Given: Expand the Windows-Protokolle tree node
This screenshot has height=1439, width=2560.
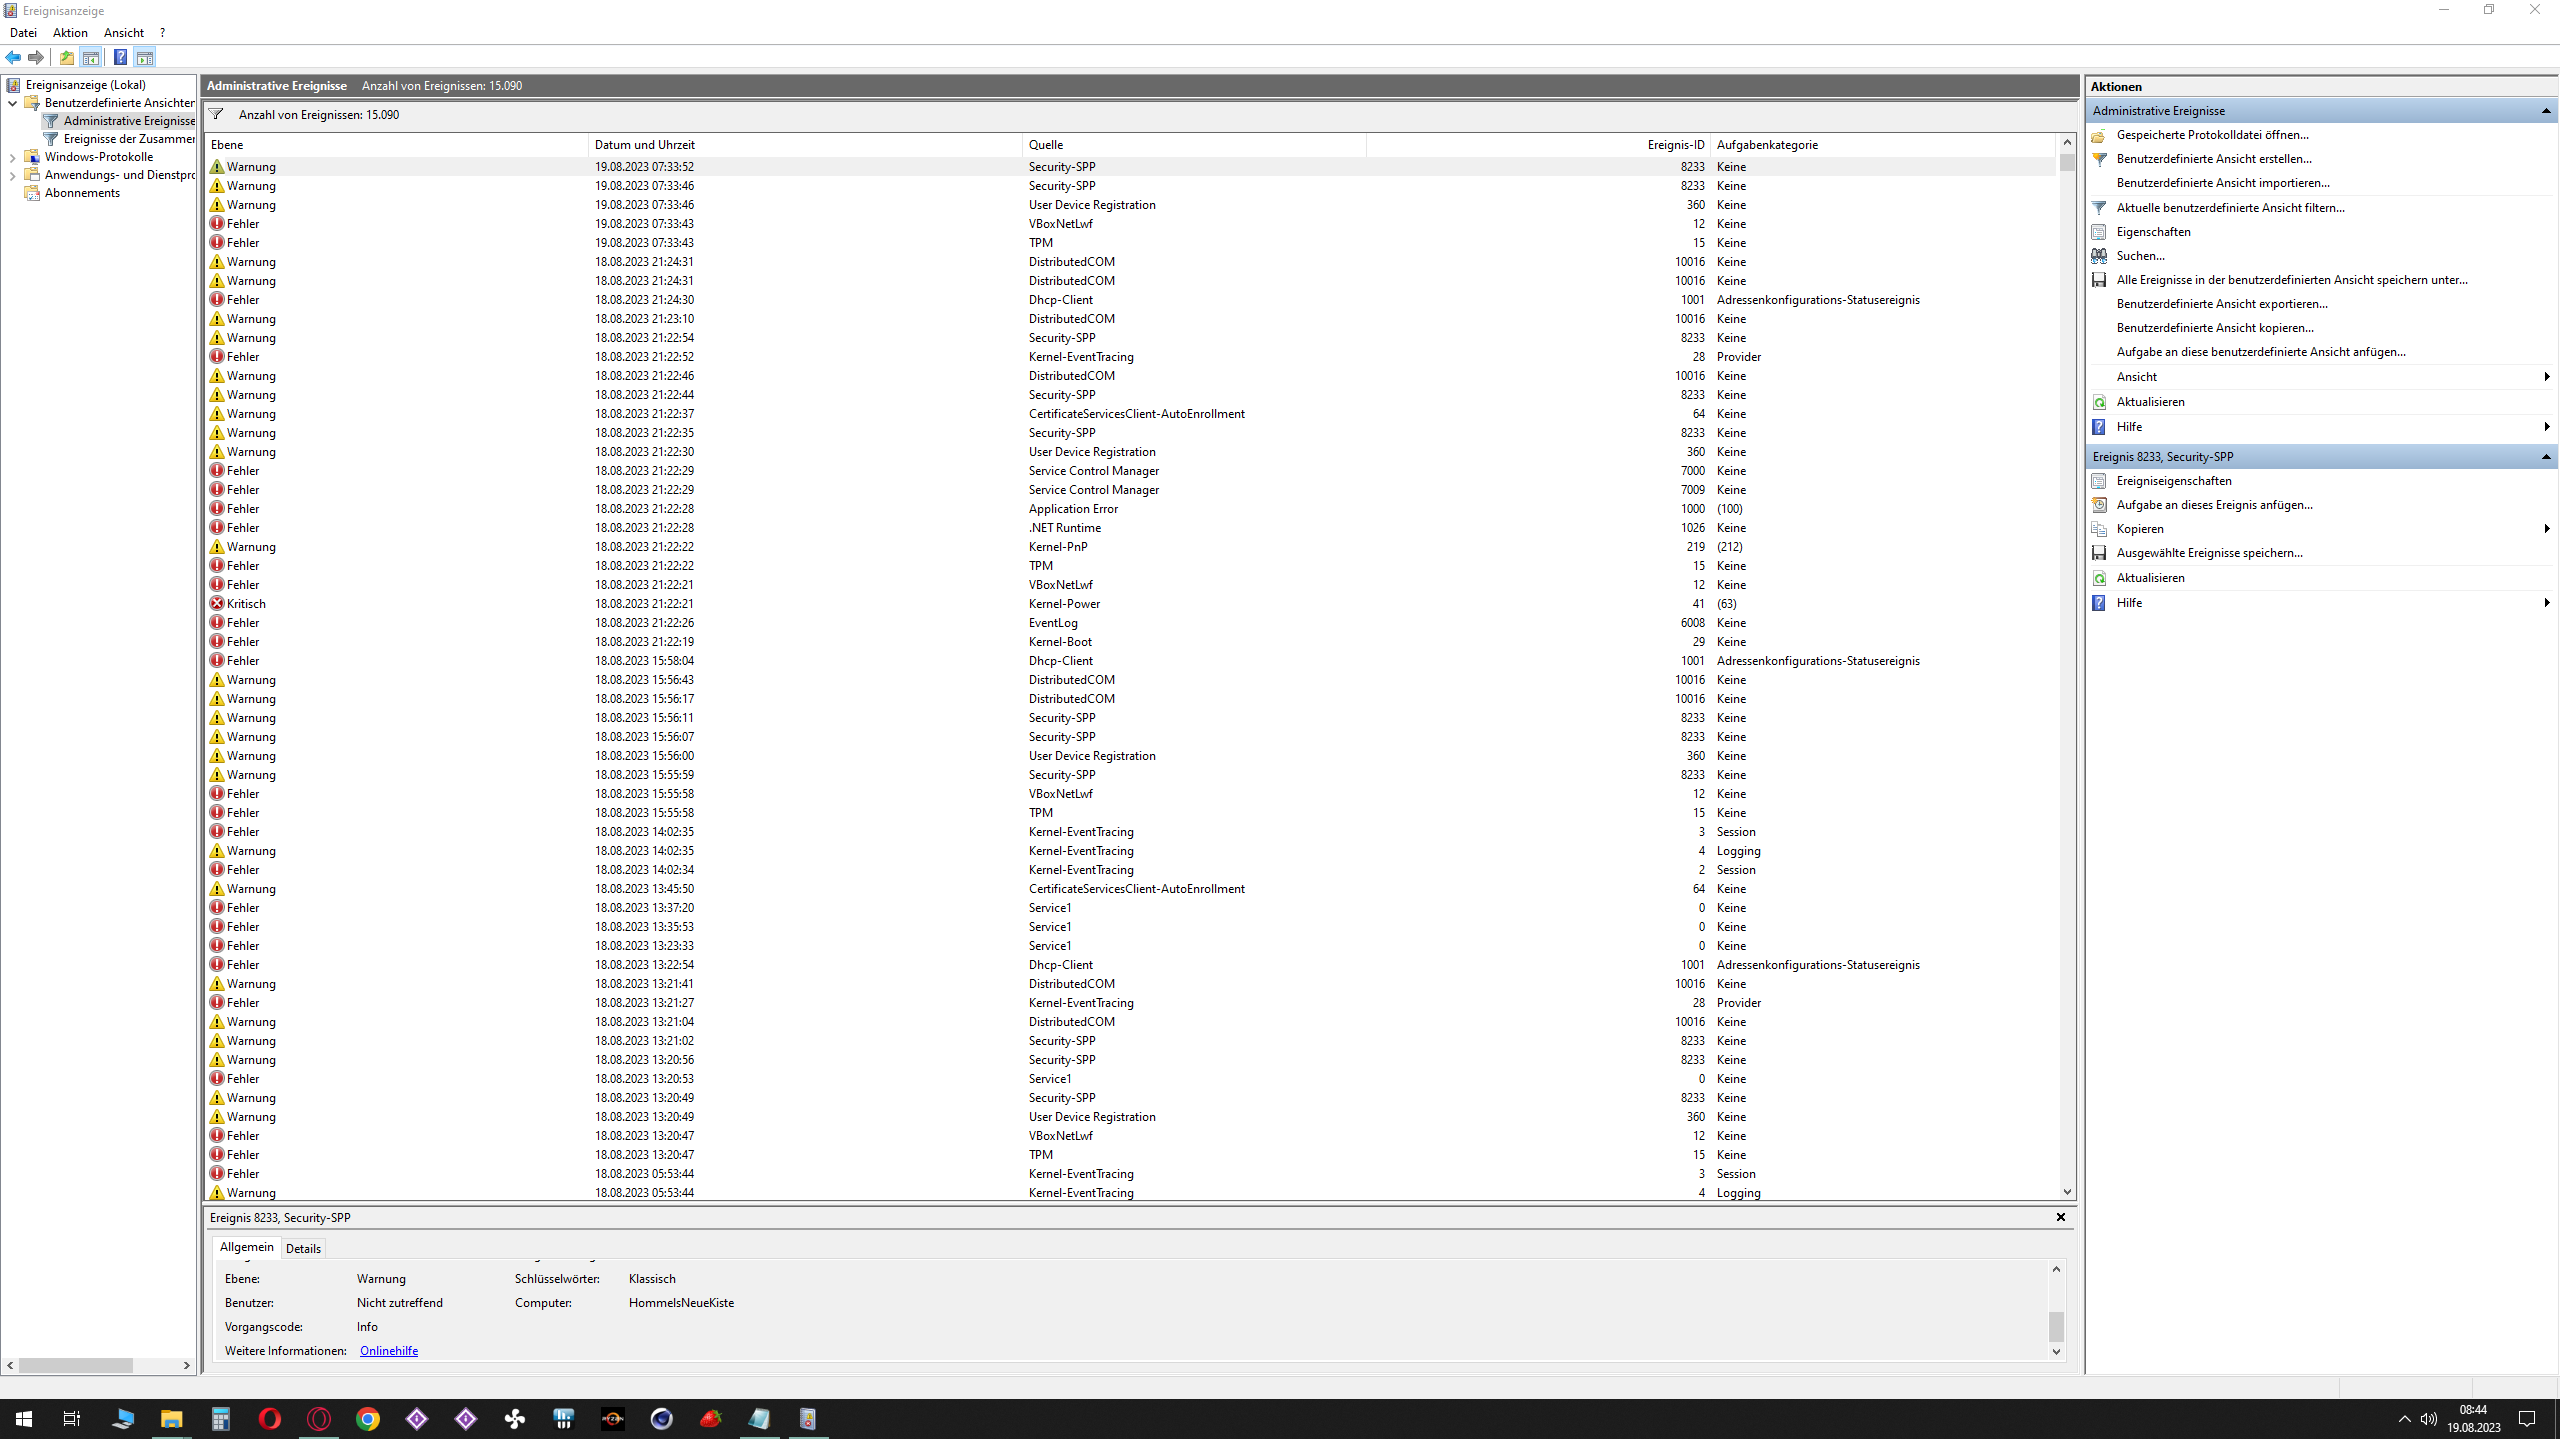Looking at the screenshot, I should (12, 157).
